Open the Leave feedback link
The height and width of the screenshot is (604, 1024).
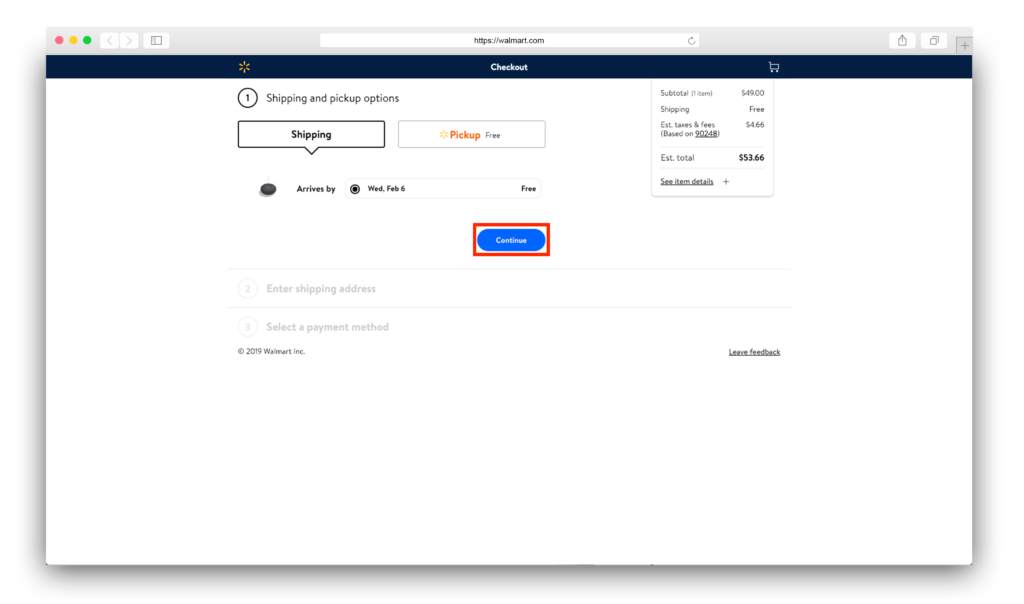click(754, 352)
